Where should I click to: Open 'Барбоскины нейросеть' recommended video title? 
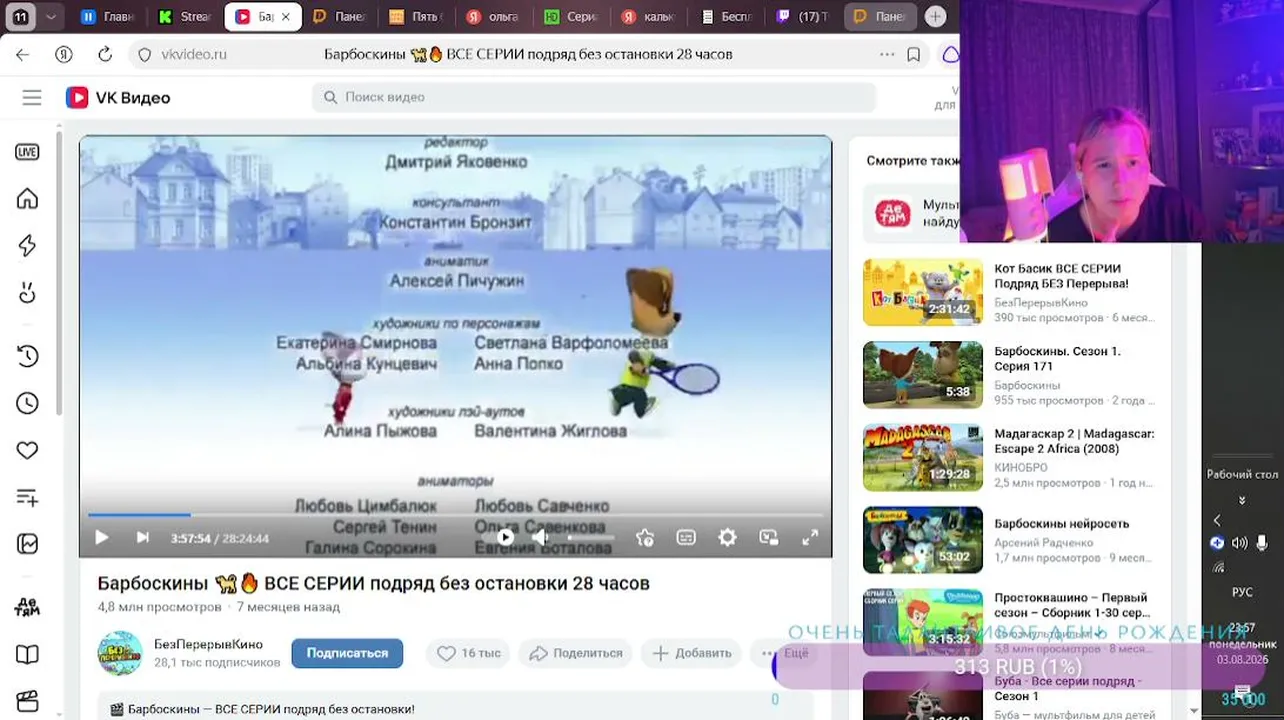(1061, 524)
